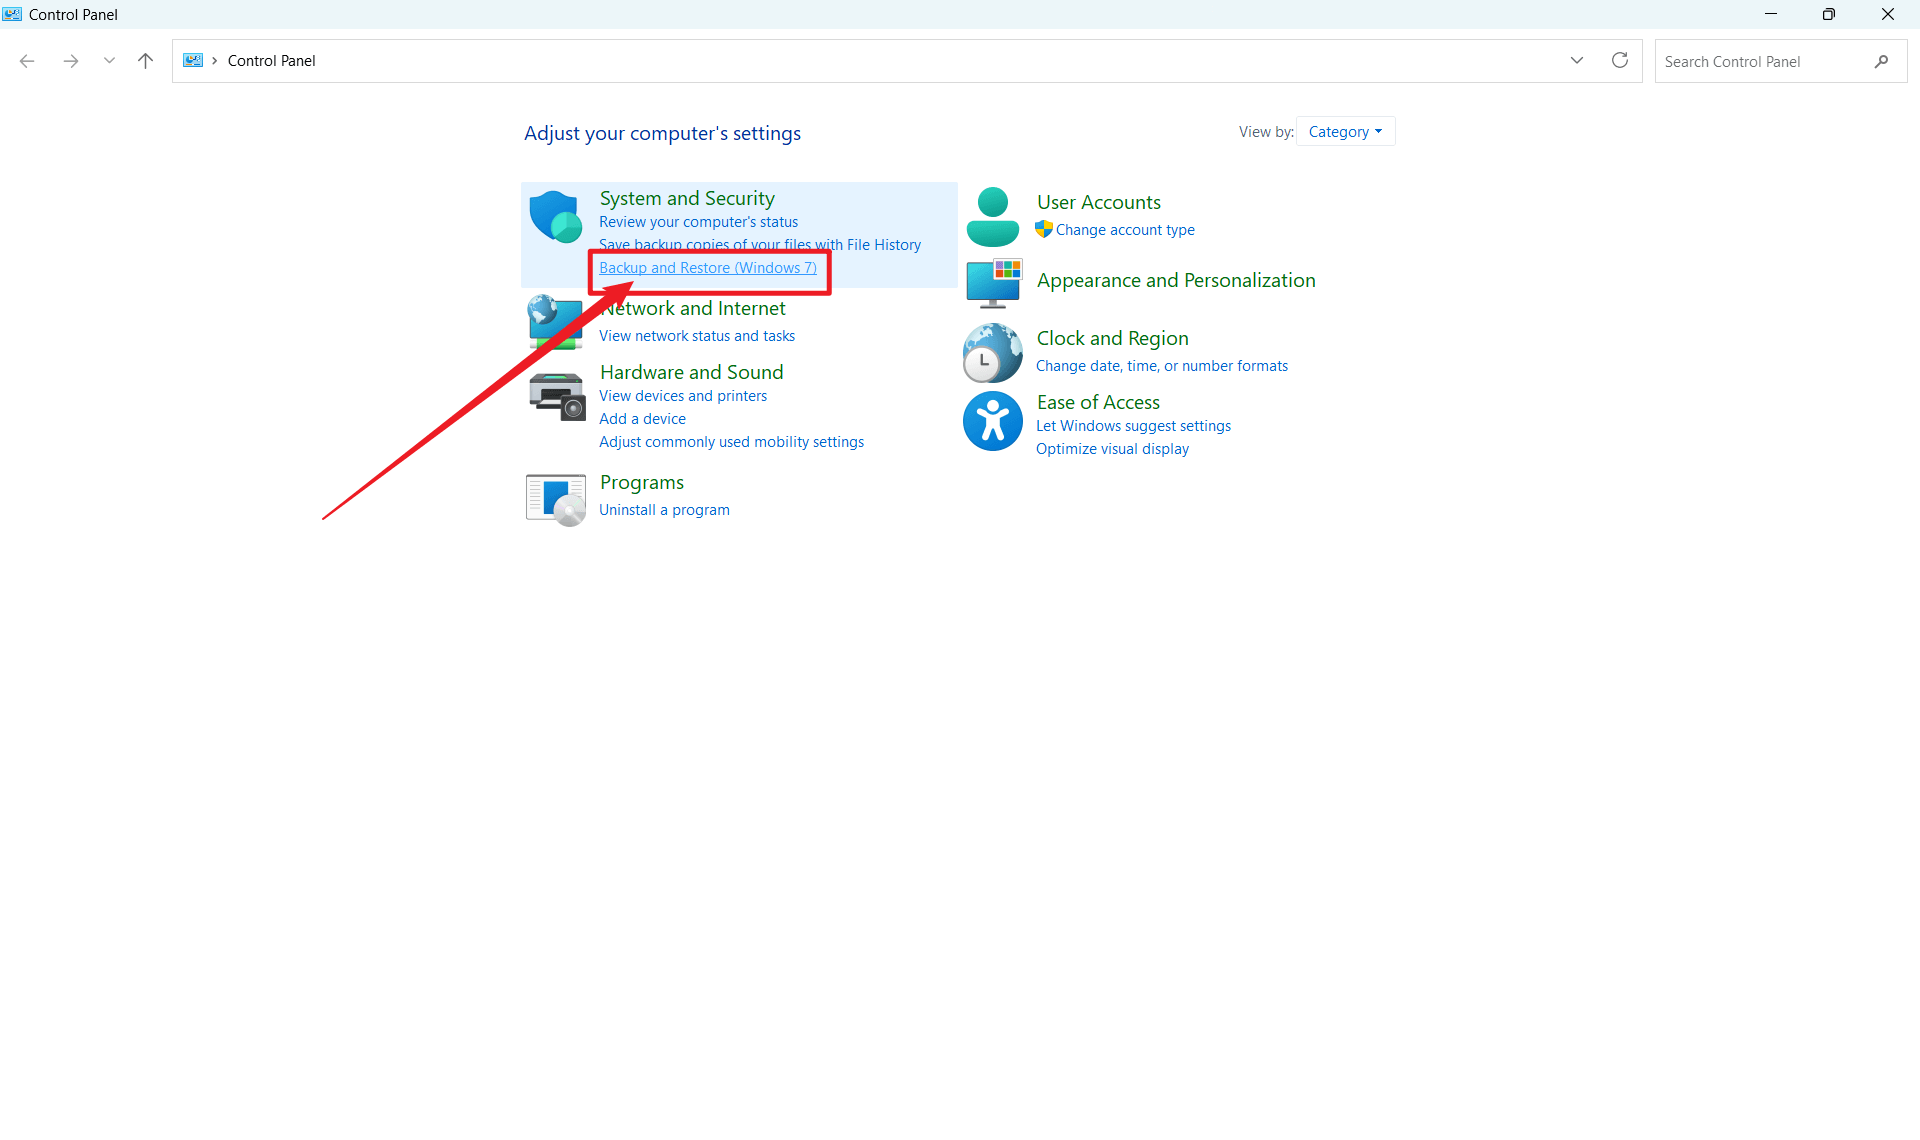Open the View by Category dropdown
The width and height of the screenshot is (1920, 1140).
coord(1345,131)
